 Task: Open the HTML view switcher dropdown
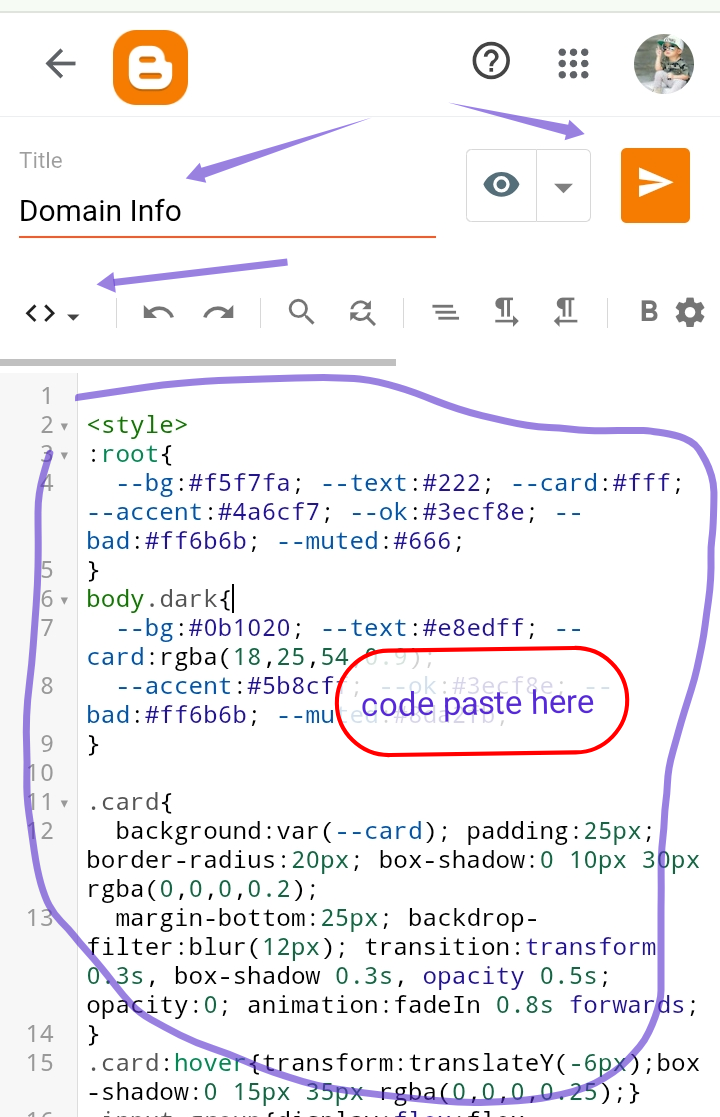(x=52, y=313)
